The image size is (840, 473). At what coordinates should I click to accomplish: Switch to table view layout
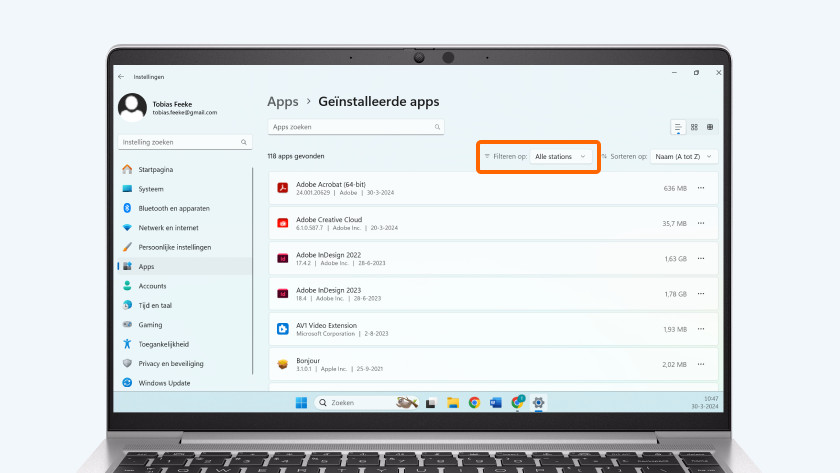click(x=710, y=128)
